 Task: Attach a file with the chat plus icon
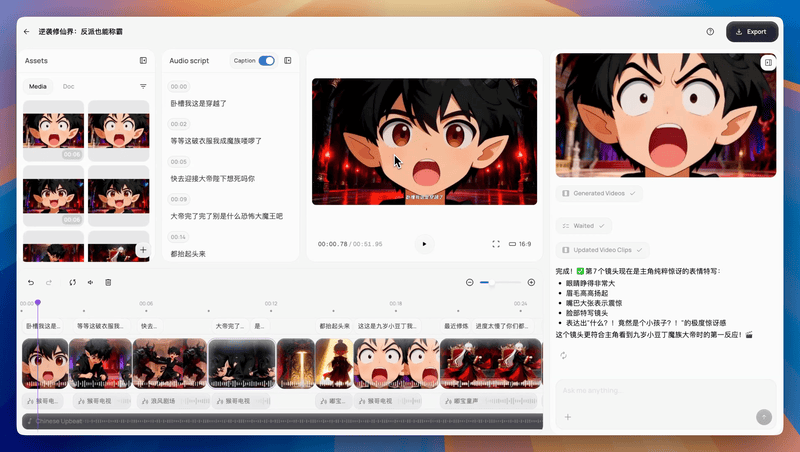point(567,417)
